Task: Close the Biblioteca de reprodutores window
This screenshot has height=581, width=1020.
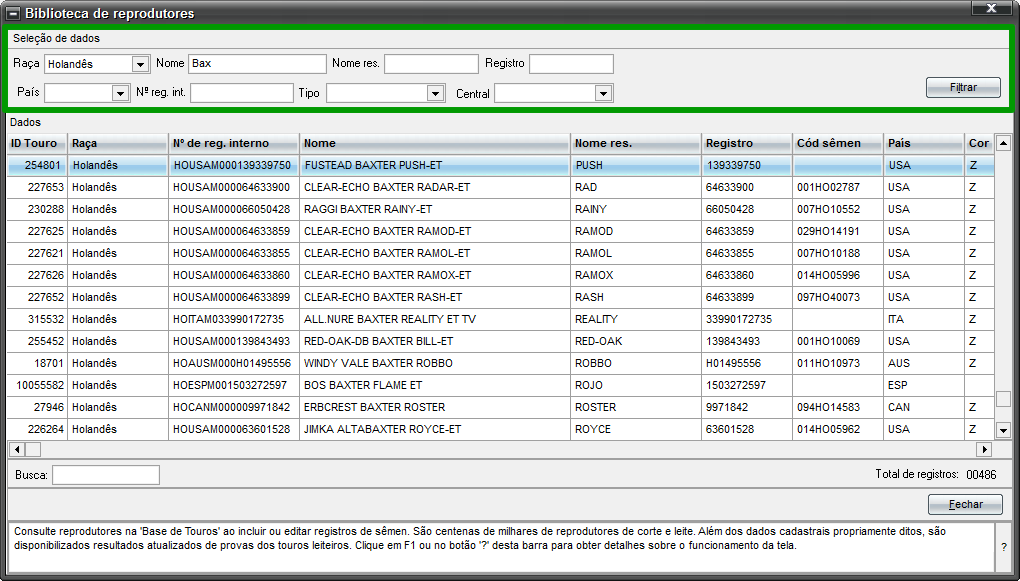Action: click(x=991, y=8)
